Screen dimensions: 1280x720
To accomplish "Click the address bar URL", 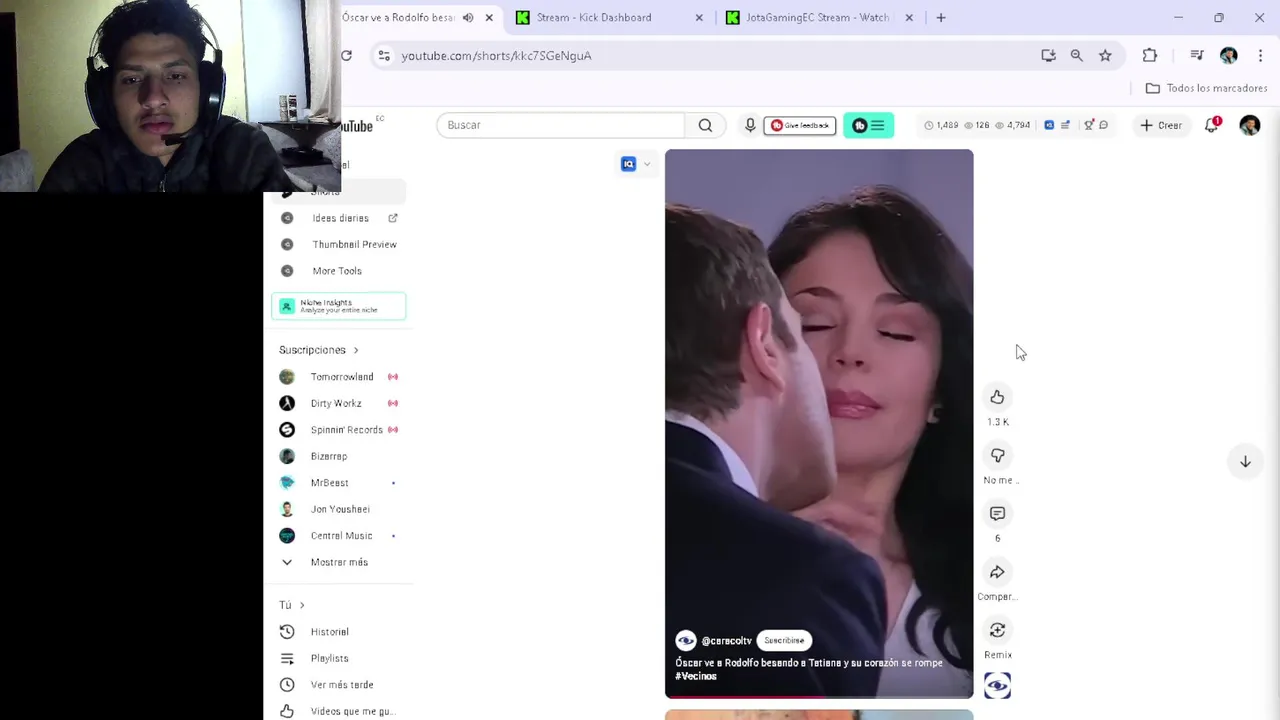I will tap(496, 56).
